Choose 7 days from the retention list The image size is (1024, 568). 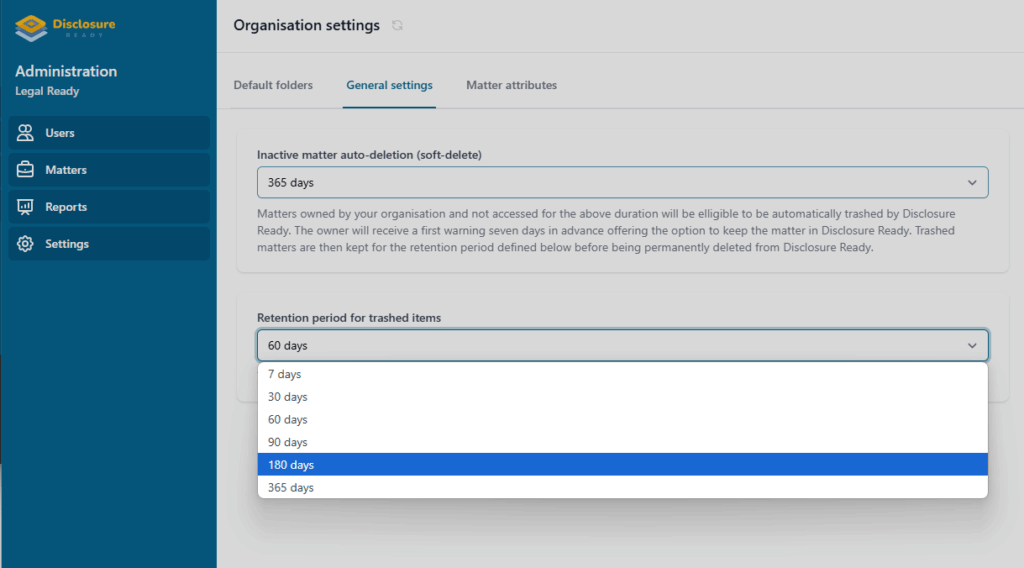tap(284, 374)
